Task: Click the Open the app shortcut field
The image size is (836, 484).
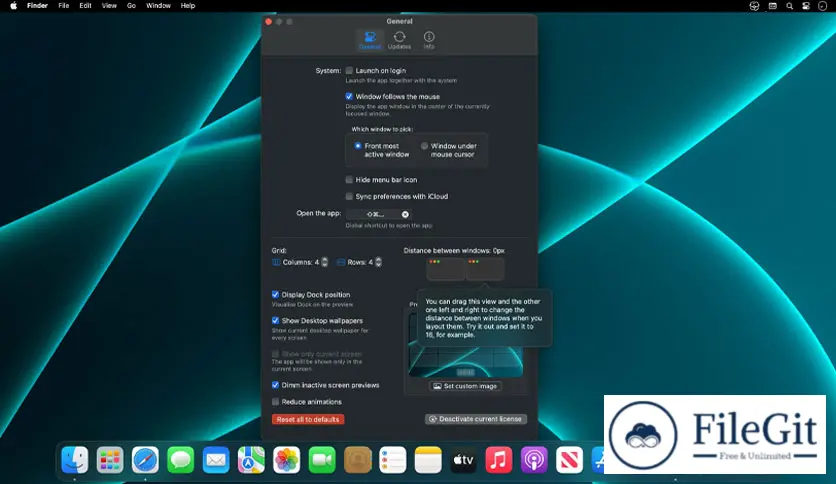Action: [378, 214]
